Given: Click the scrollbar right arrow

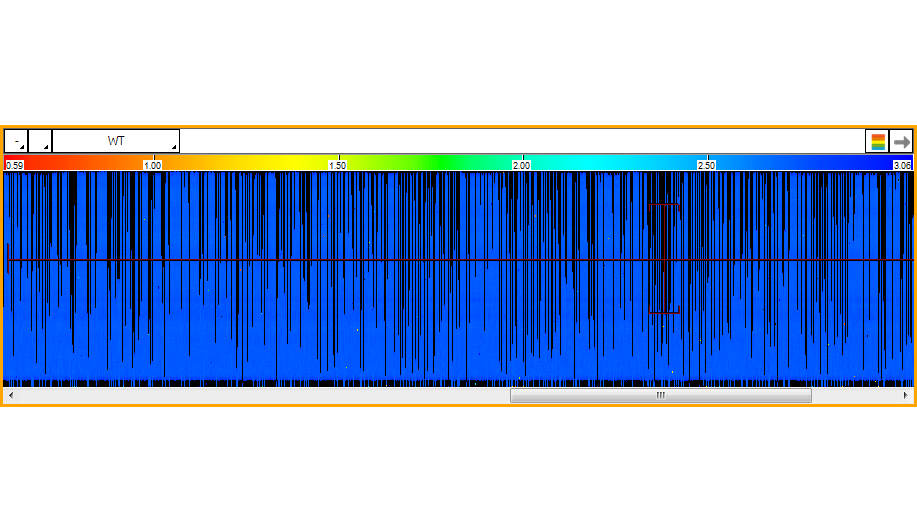Looking at the screenshot, I should pos(906,396).
